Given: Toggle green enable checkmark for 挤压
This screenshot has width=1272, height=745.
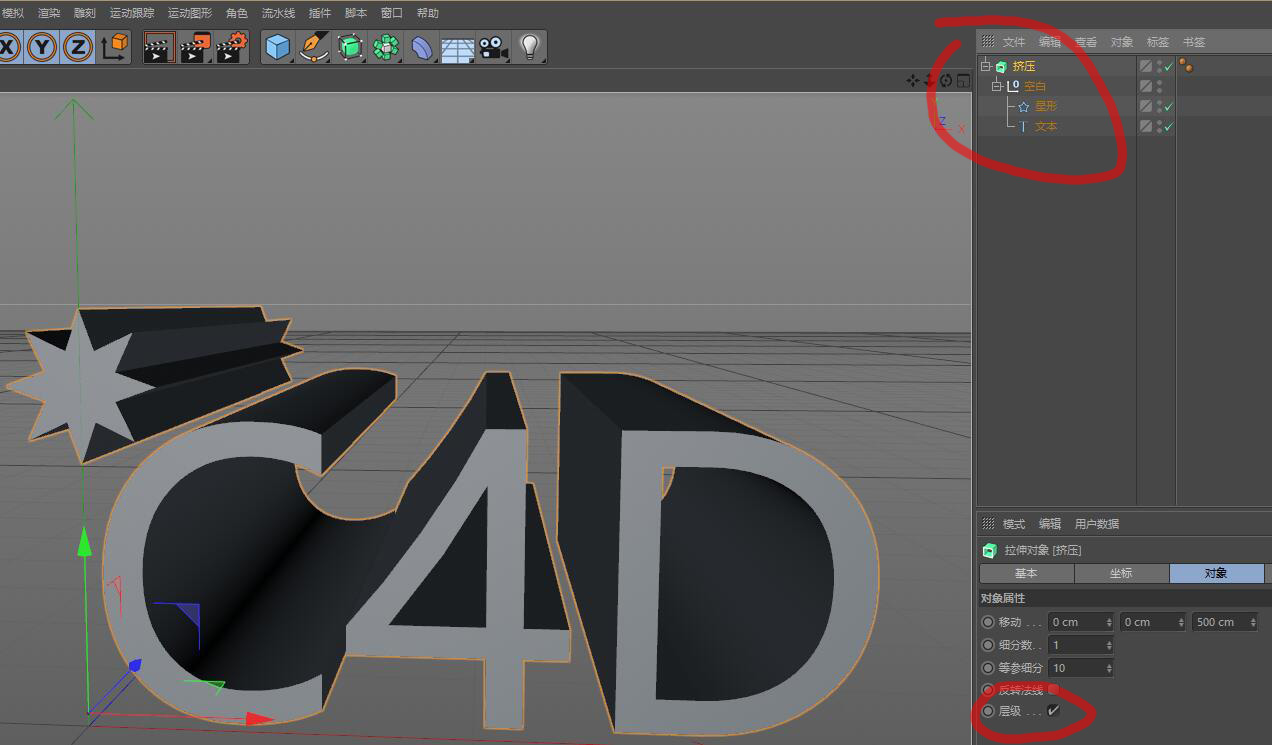Looking at the screenshot, I should click(x=1169, y=67).
